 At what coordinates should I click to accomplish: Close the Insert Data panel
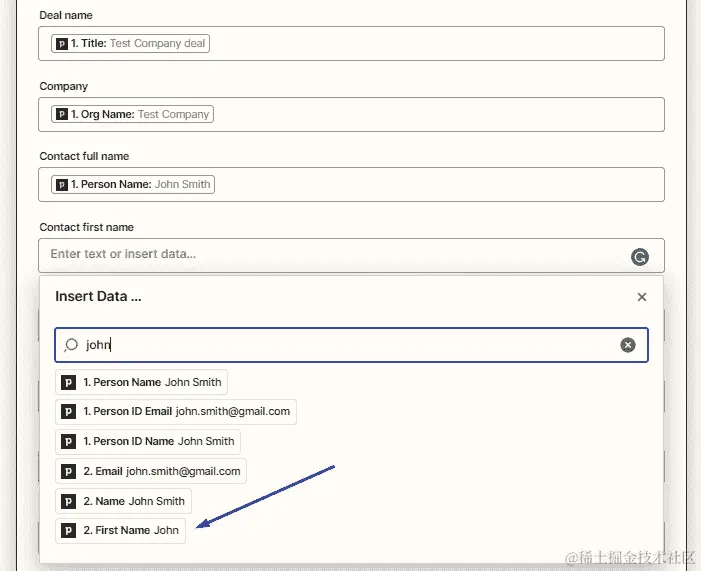click(x=642, y=297)
